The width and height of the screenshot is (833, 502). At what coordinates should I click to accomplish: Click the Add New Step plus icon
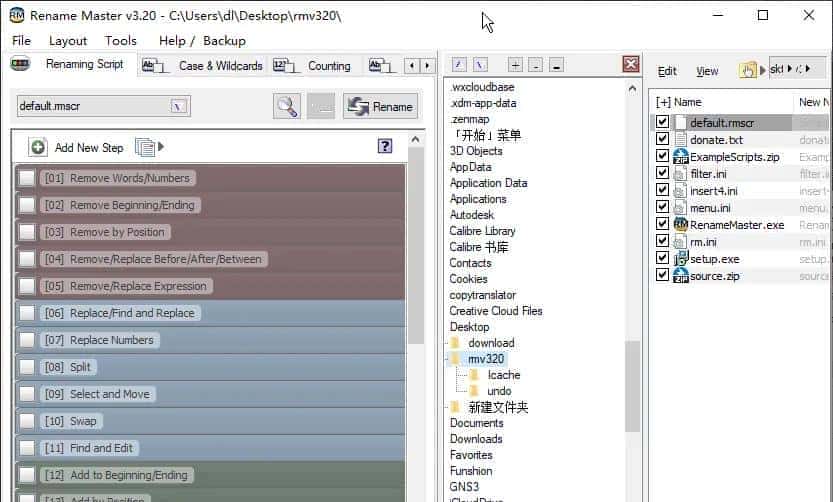38,147
